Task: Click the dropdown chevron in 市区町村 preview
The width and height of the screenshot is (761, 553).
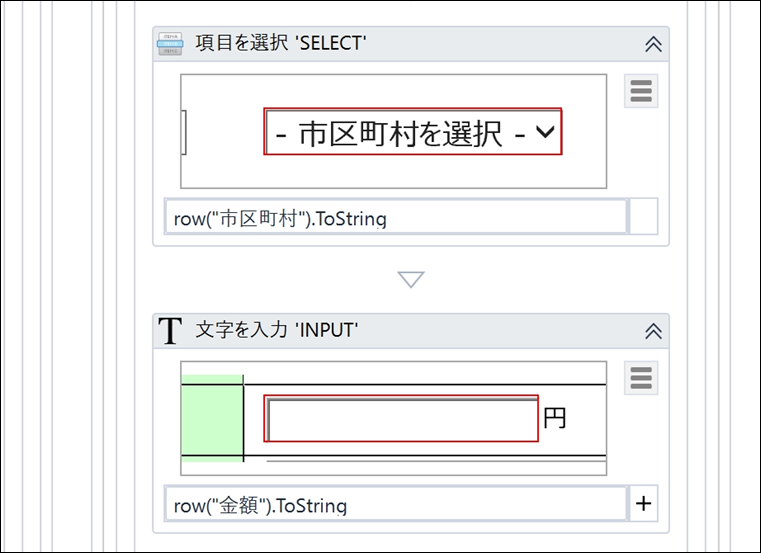Action: coord(545,132)
